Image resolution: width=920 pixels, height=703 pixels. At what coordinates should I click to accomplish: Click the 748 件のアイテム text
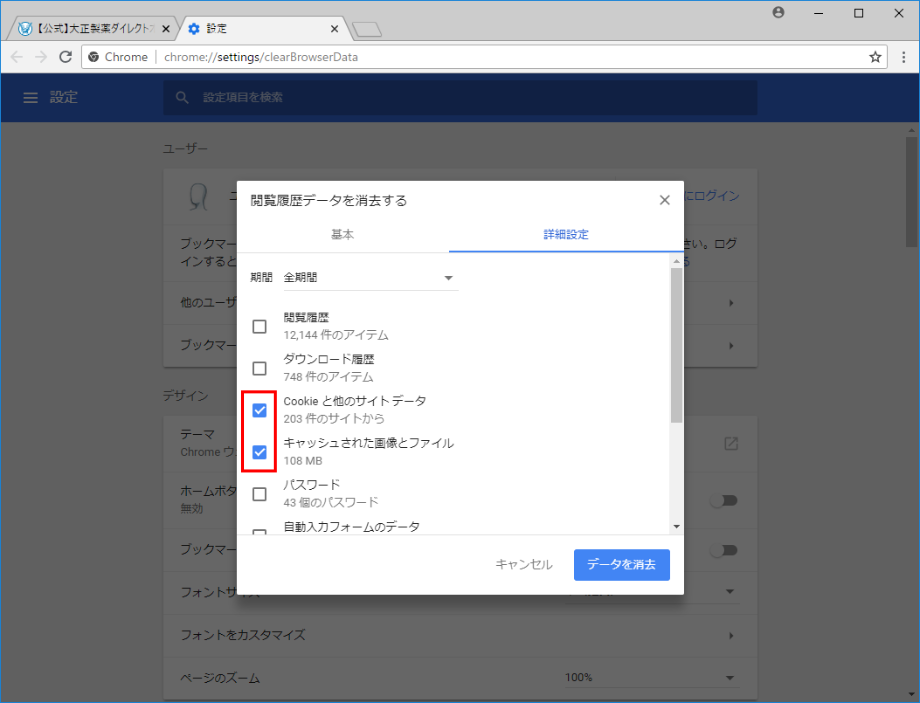point(328,377)
